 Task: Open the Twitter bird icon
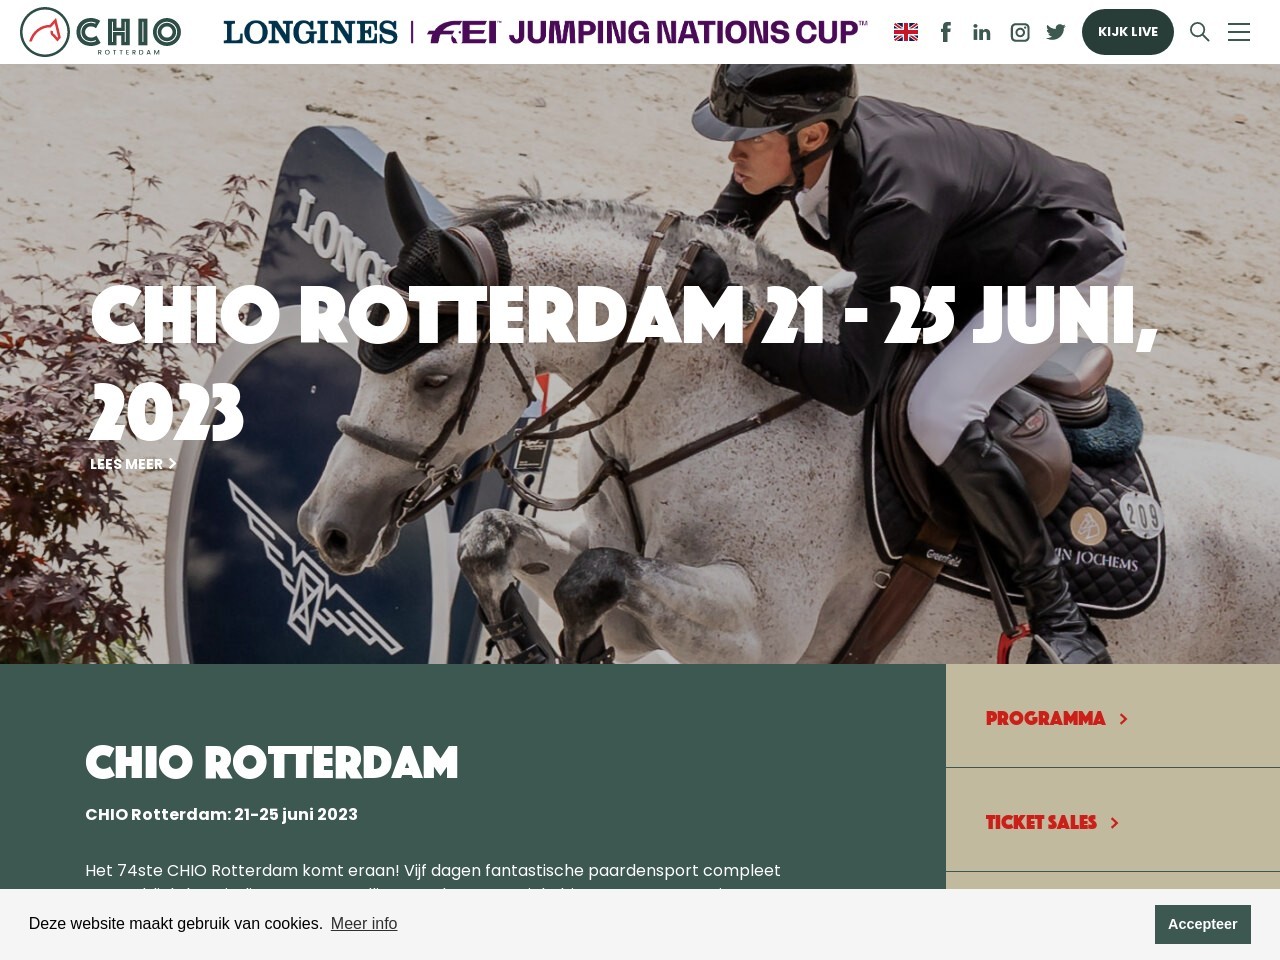pyautogui.click(x=1056, y=32)
